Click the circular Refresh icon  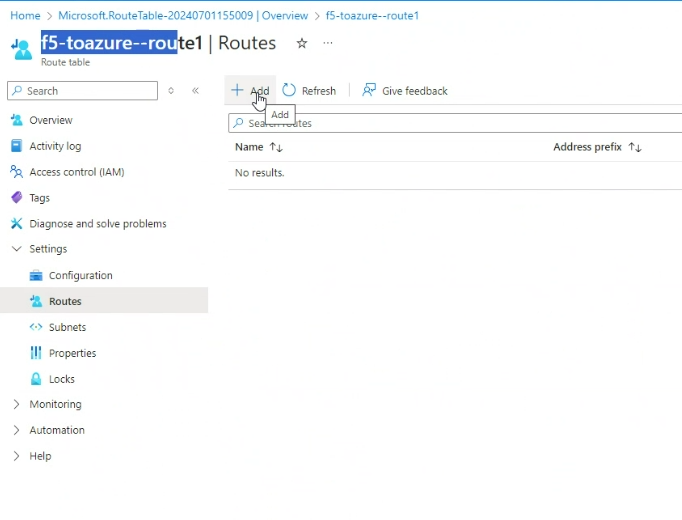tap(289, 90)
